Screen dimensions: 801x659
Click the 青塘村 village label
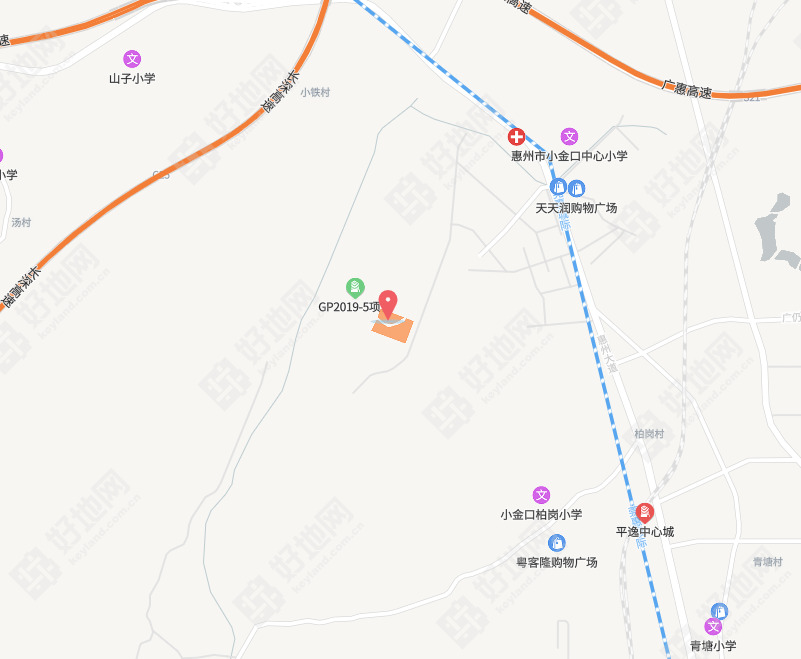[767, 562]
